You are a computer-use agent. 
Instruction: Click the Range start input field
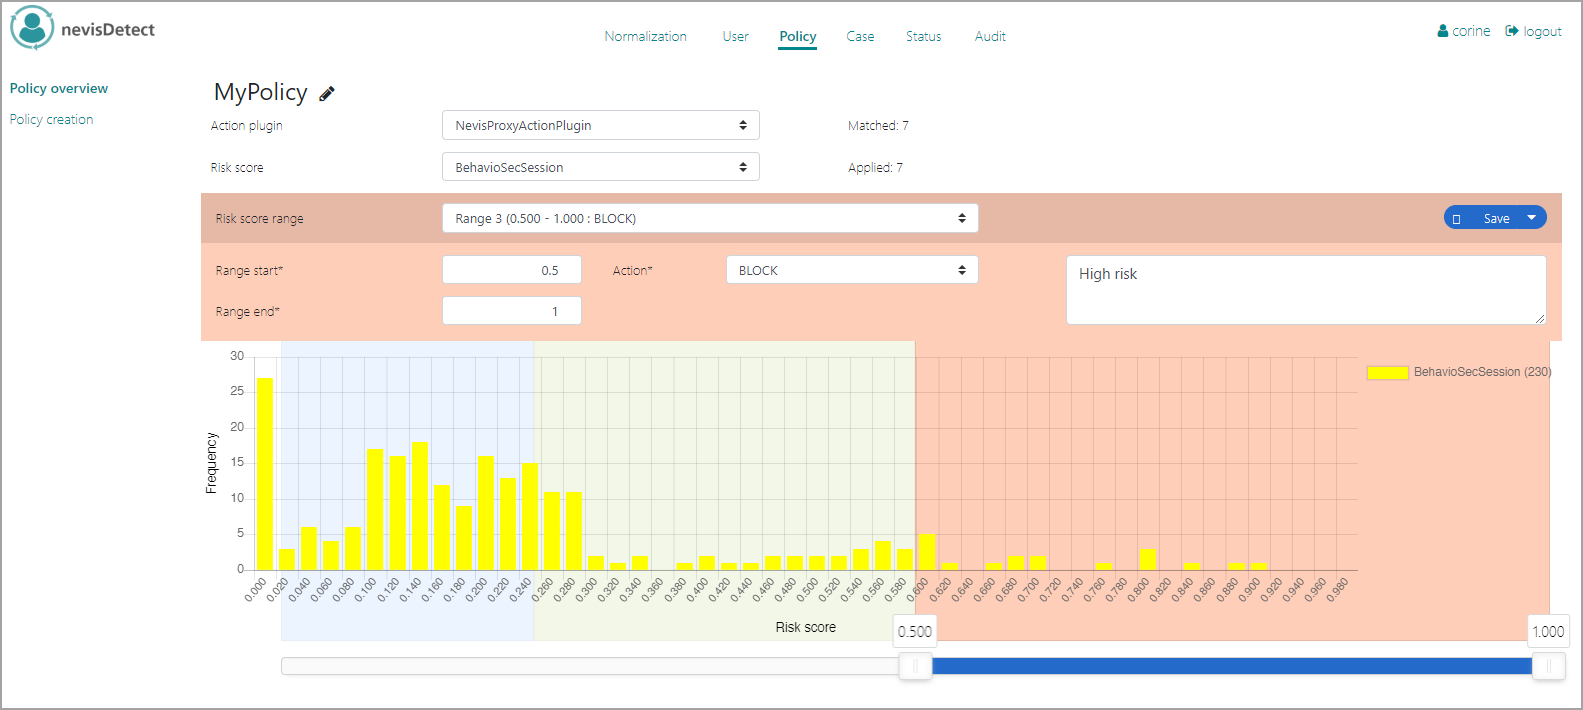click(511, 271)
